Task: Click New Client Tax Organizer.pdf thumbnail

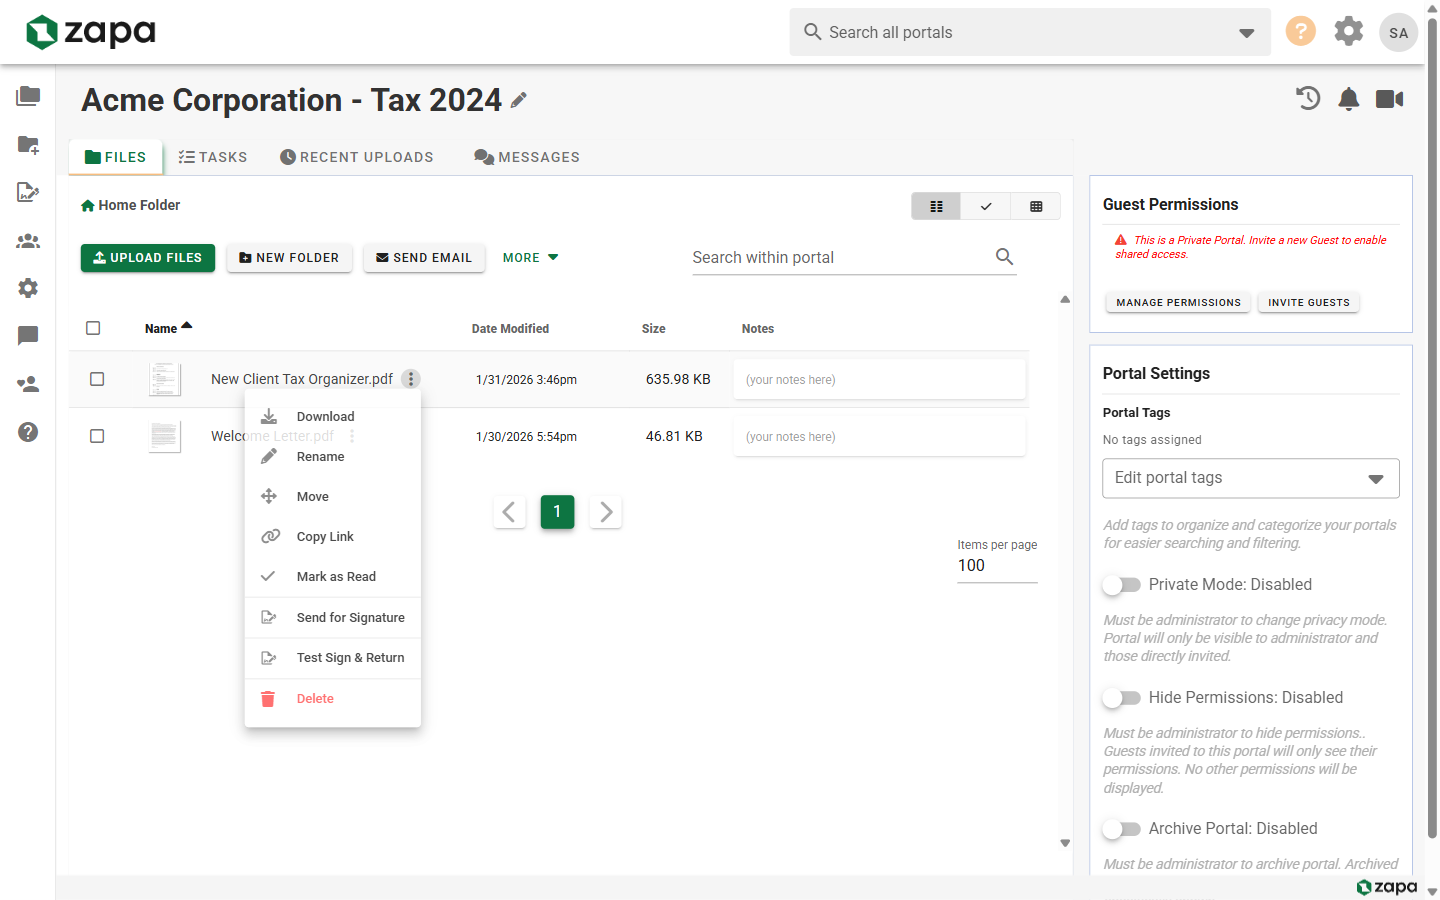Action: click(164, 379)
